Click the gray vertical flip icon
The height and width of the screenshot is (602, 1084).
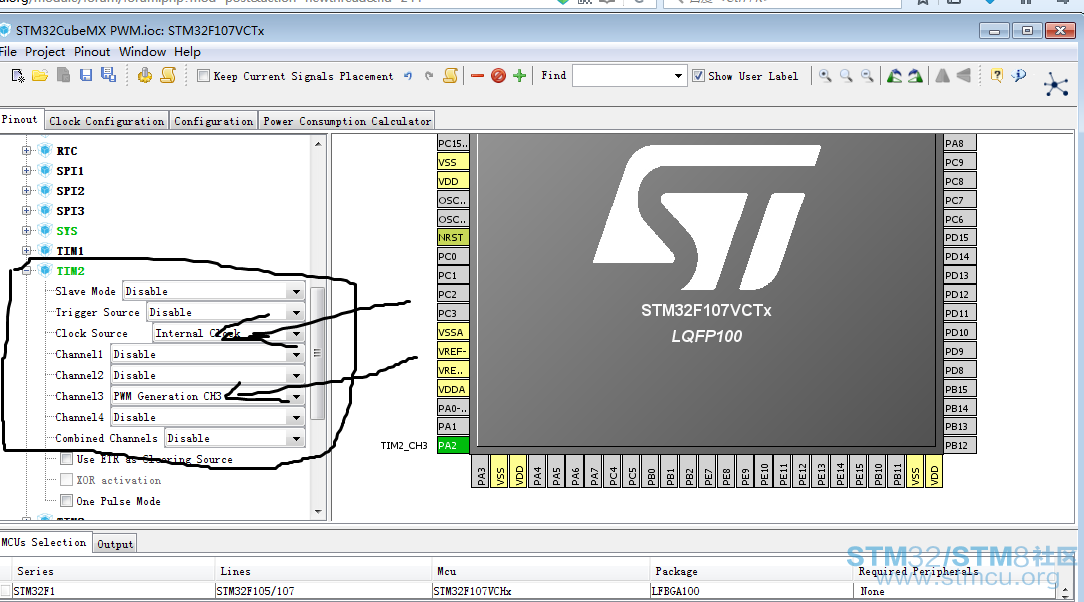pyautogui.click(x=964, y=76)
